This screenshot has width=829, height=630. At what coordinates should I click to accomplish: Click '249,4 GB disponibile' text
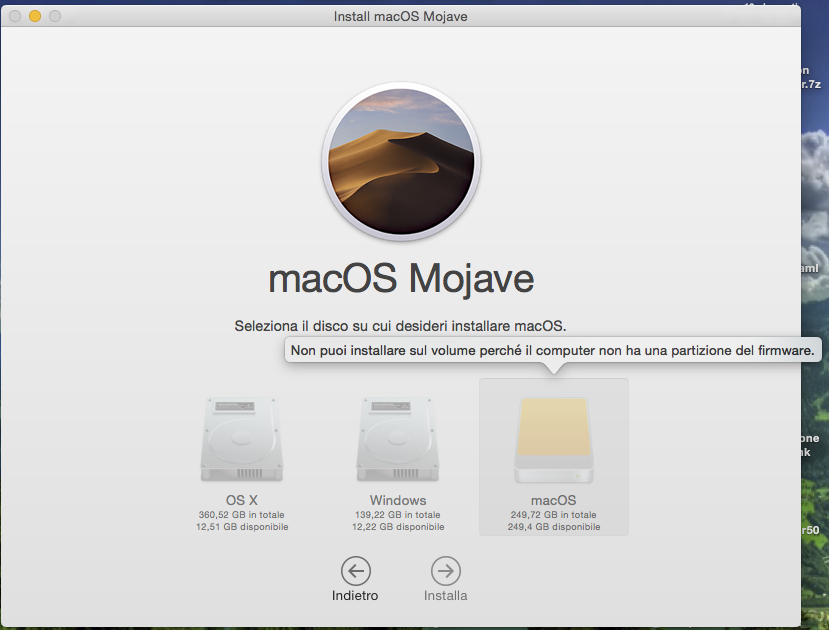554,527
